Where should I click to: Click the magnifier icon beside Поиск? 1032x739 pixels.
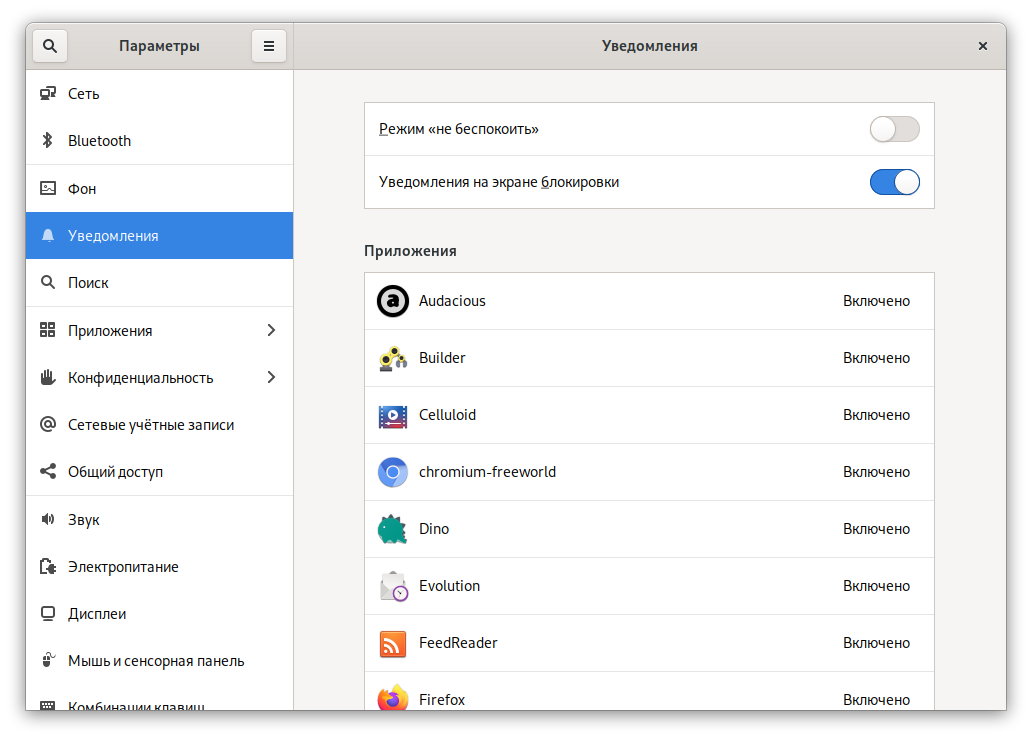click(48, 282)
